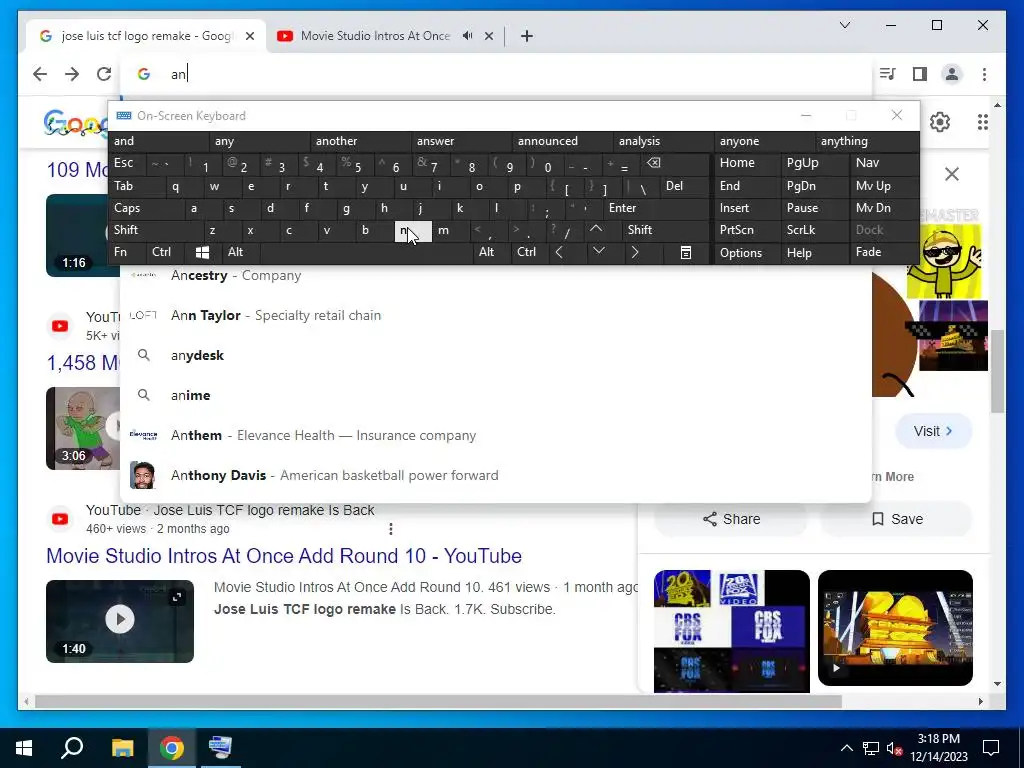Click the vertical page scrollbar thumb
Screen dimensions: 1024x768
click(x=997, y=372)
